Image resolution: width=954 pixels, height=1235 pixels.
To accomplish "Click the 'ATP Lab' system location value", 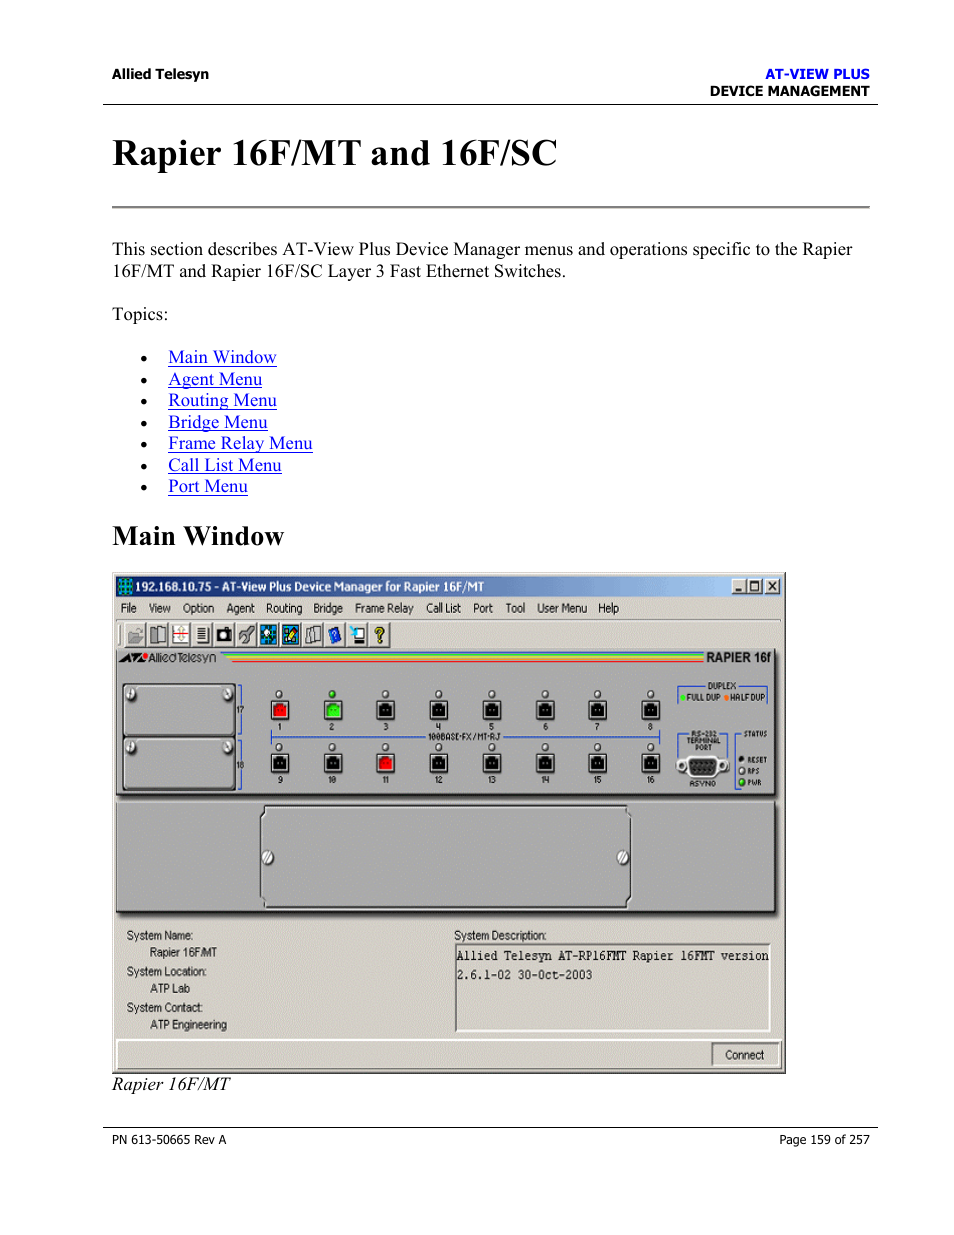I will point(170,989).
